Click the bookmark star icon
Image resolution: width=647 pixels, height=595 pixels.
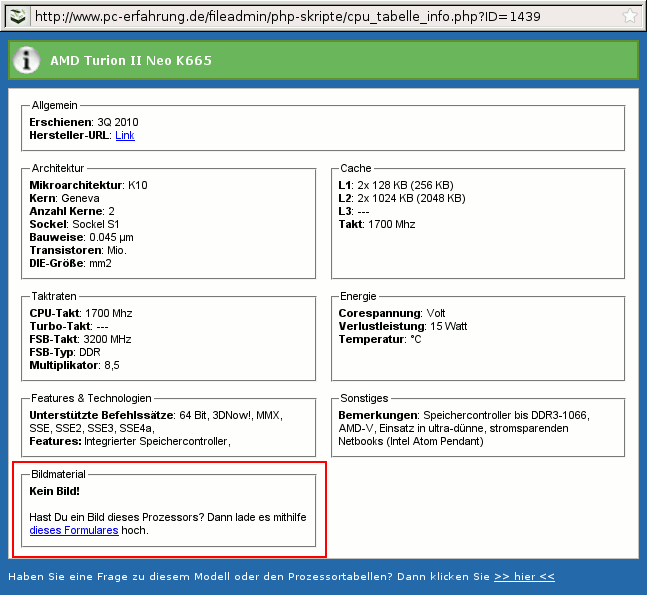pyautogui.click(x=629, y=17)
